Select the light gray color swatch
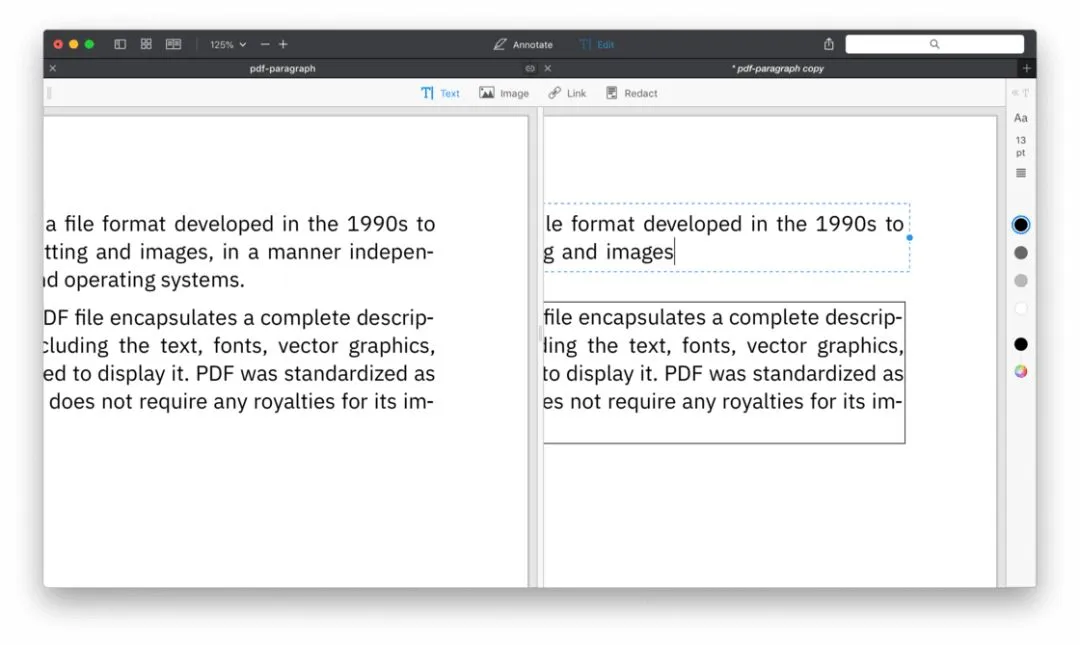The width and height of the screenshot is (1080, 645). coord(1021,280)
